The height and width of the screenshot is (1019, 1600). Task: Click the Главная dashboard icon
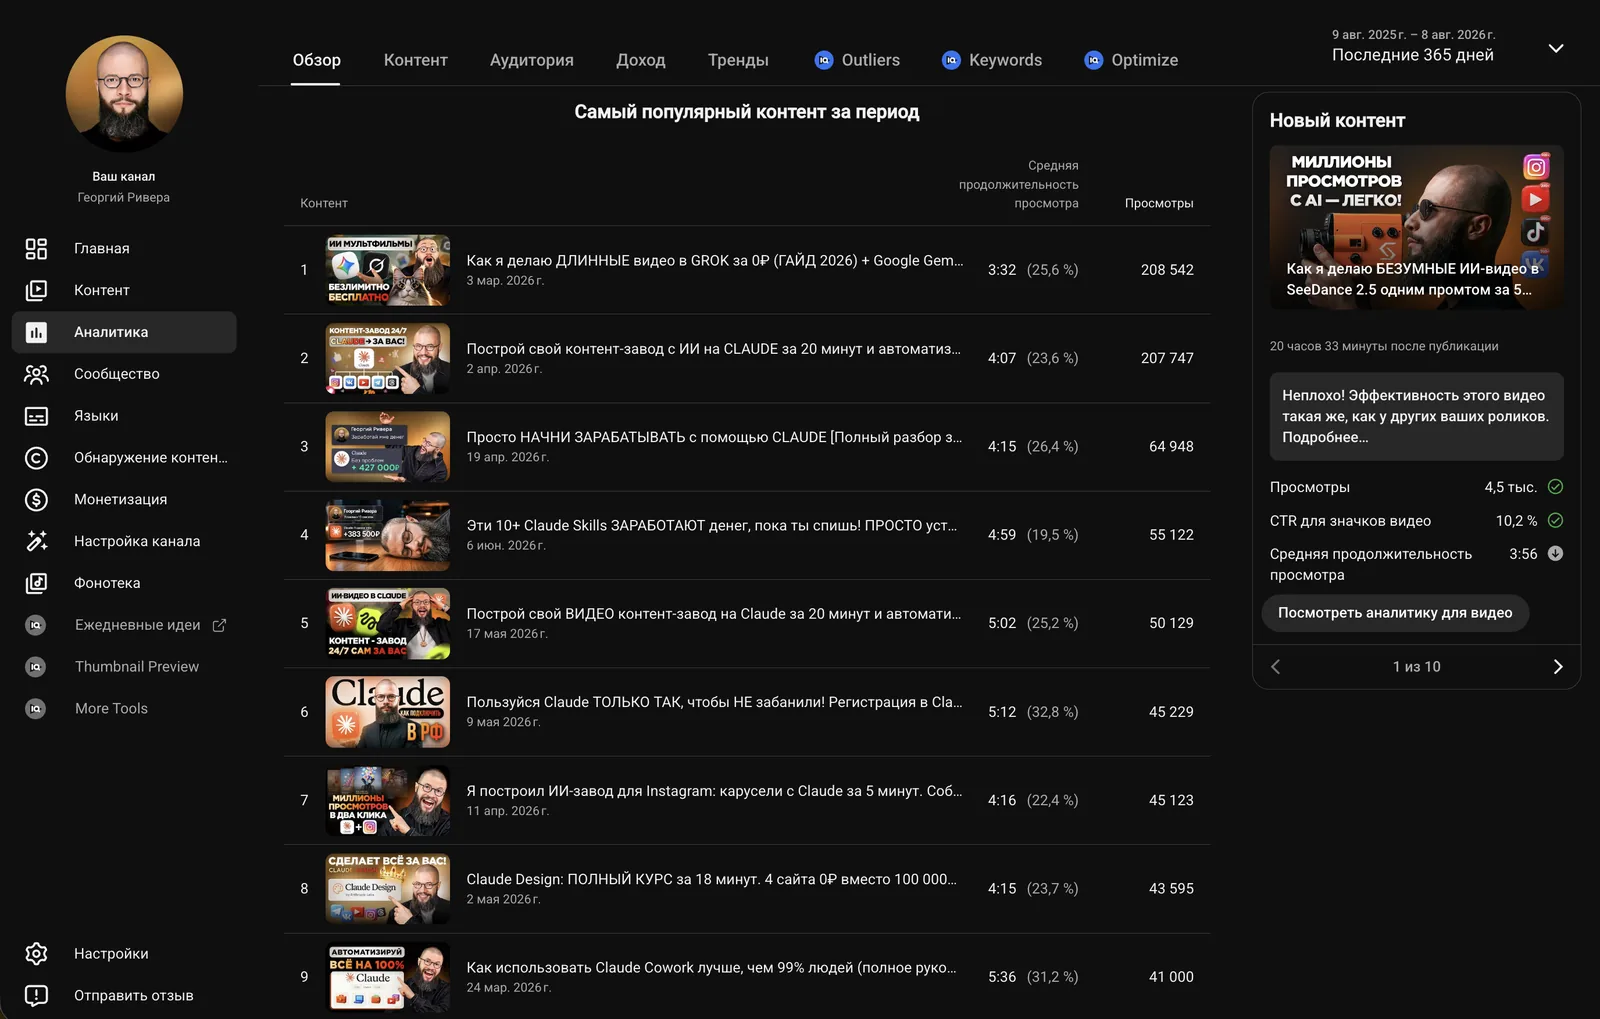coord(36,249)
